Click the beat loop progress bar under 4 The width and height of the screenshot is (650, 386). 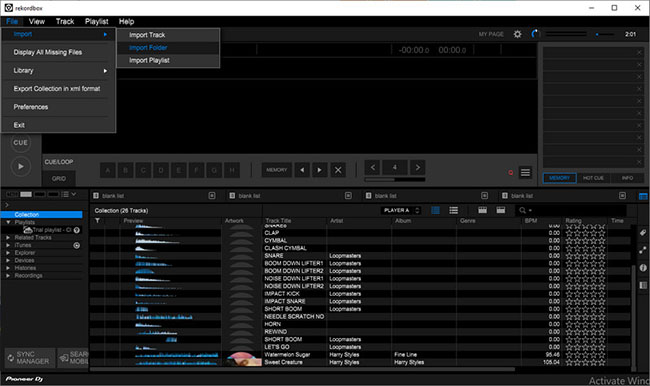click(395, 180)
